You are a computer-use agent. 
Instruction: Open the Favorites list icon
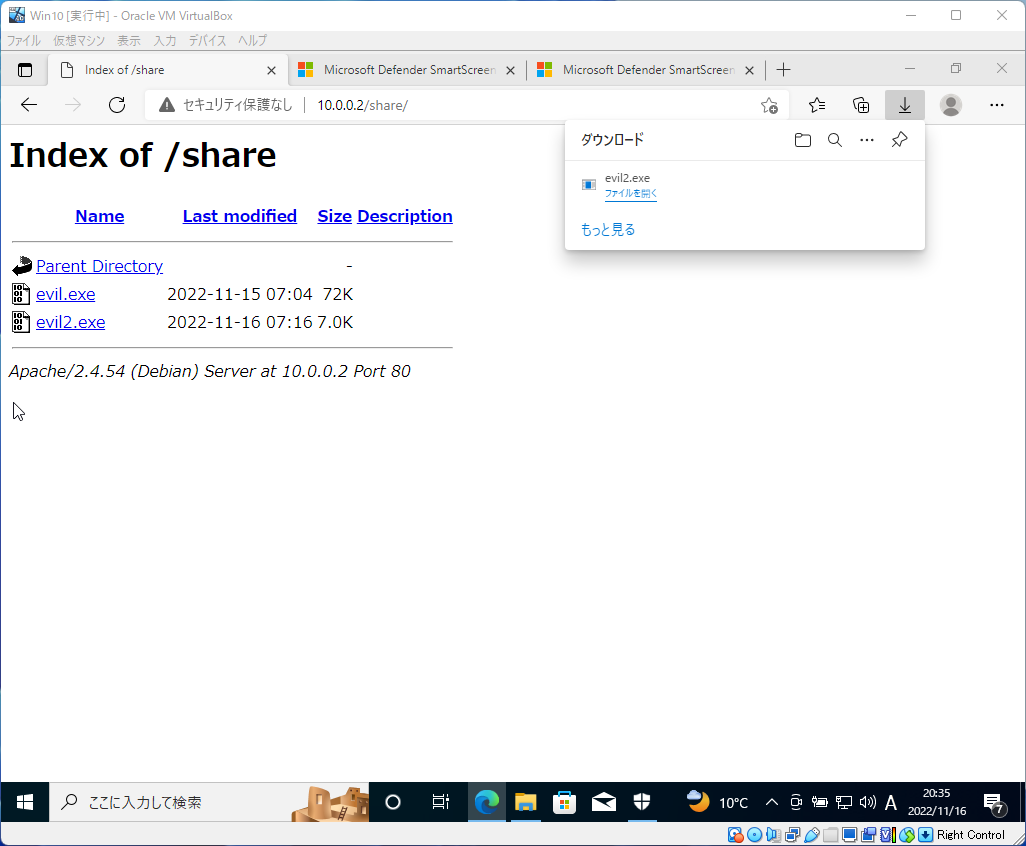click(x=817, y=105)
